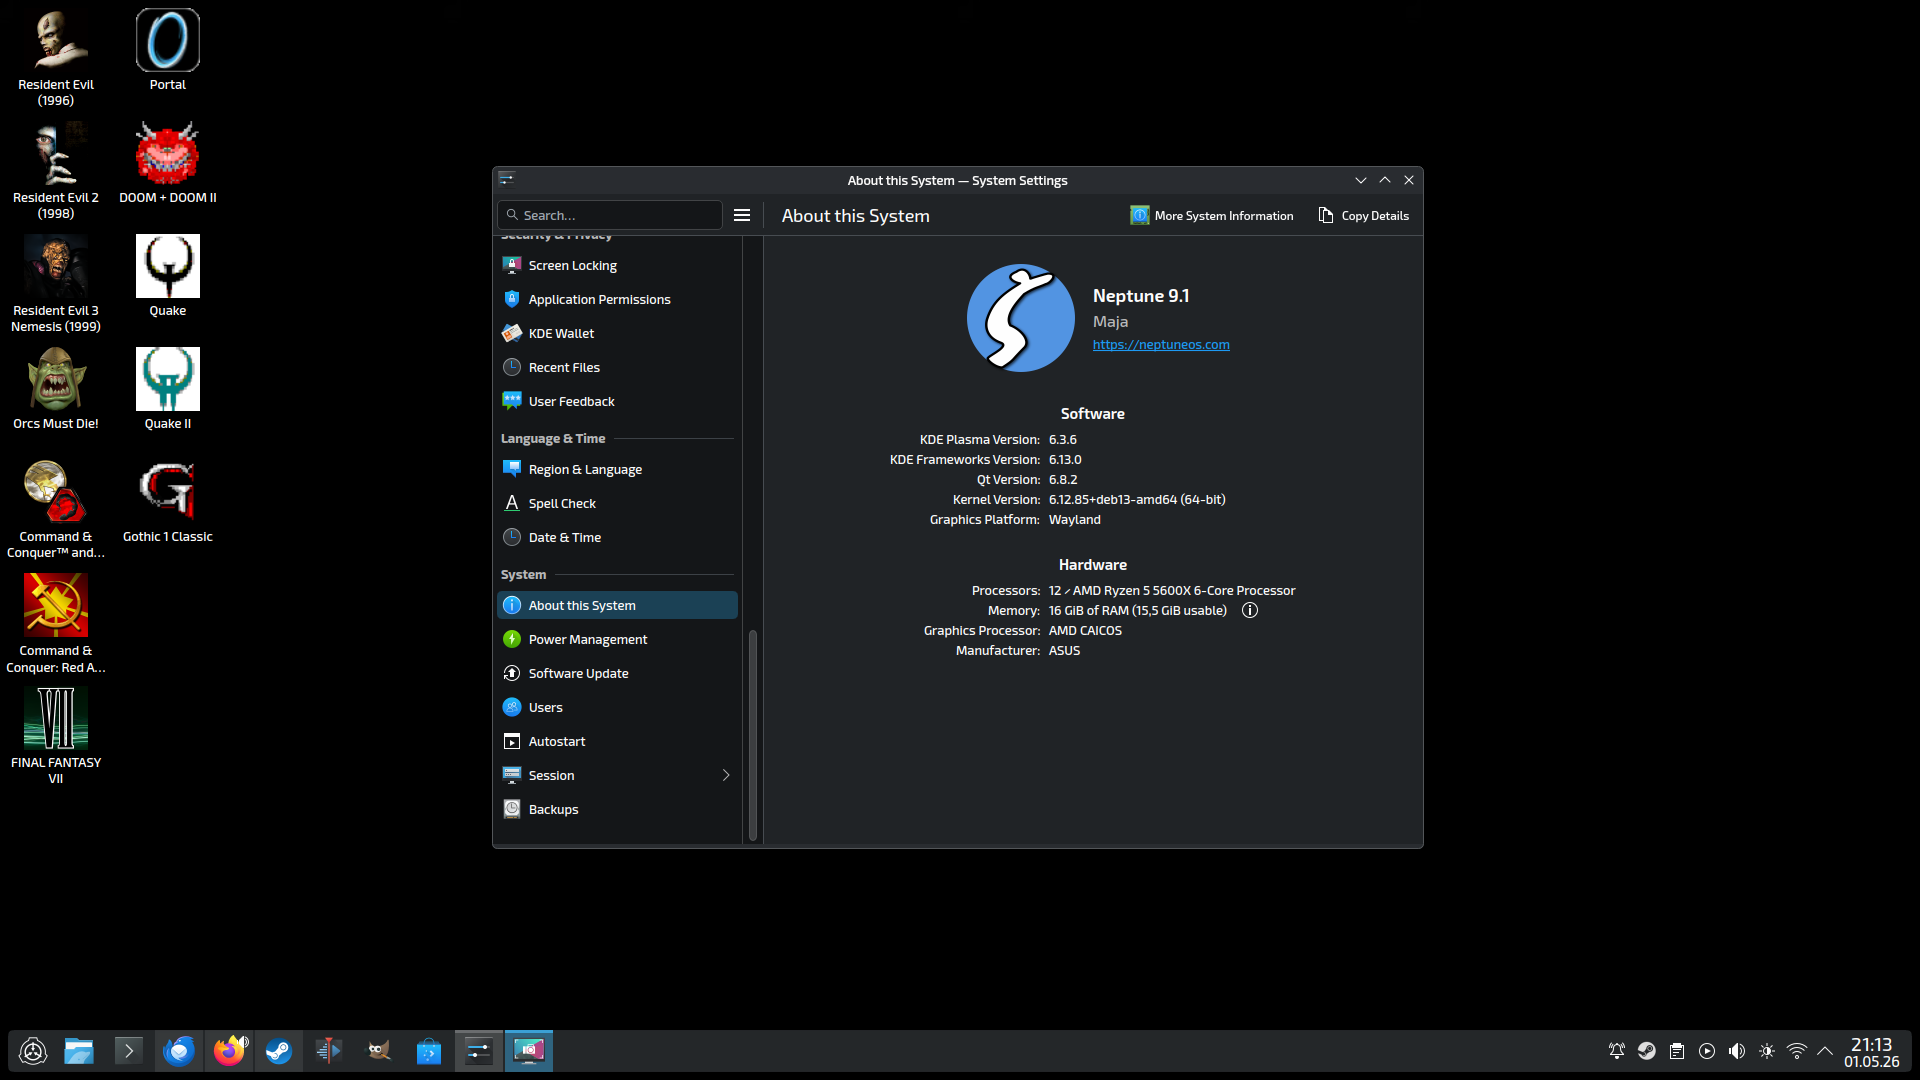Screen dimensions: 1920x1080
Task: Click the Kernel Version value text
Action: click(x=1137, y=499)
